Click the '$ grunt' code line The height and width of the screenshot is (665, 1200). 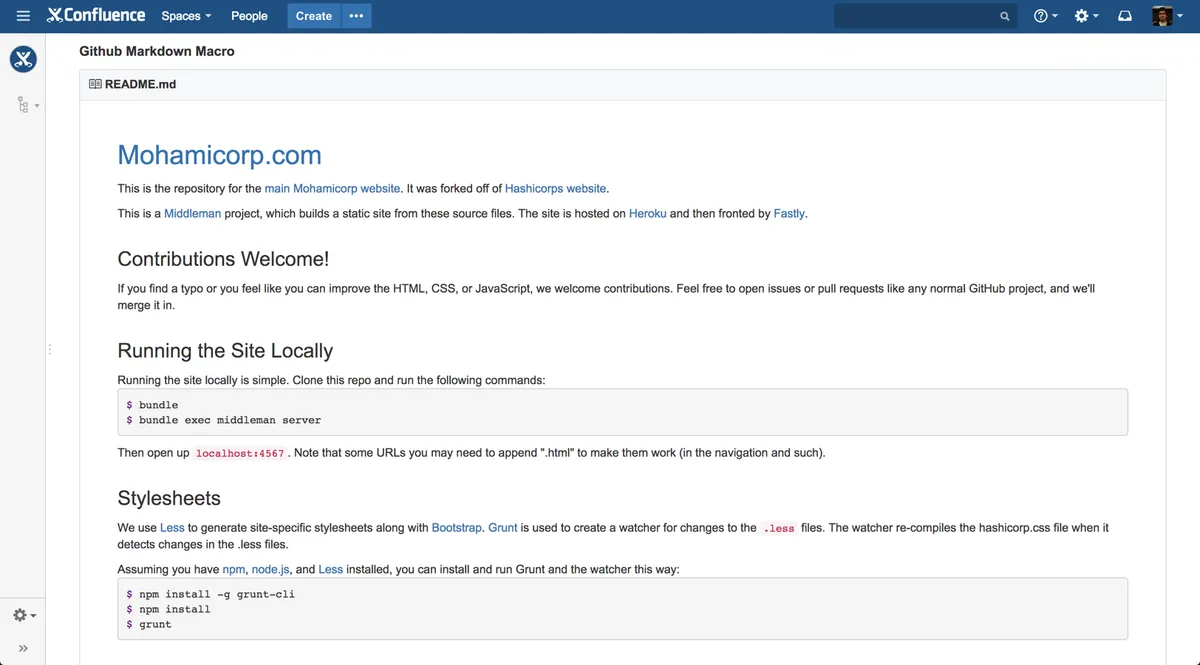click(x=148, y=624)
